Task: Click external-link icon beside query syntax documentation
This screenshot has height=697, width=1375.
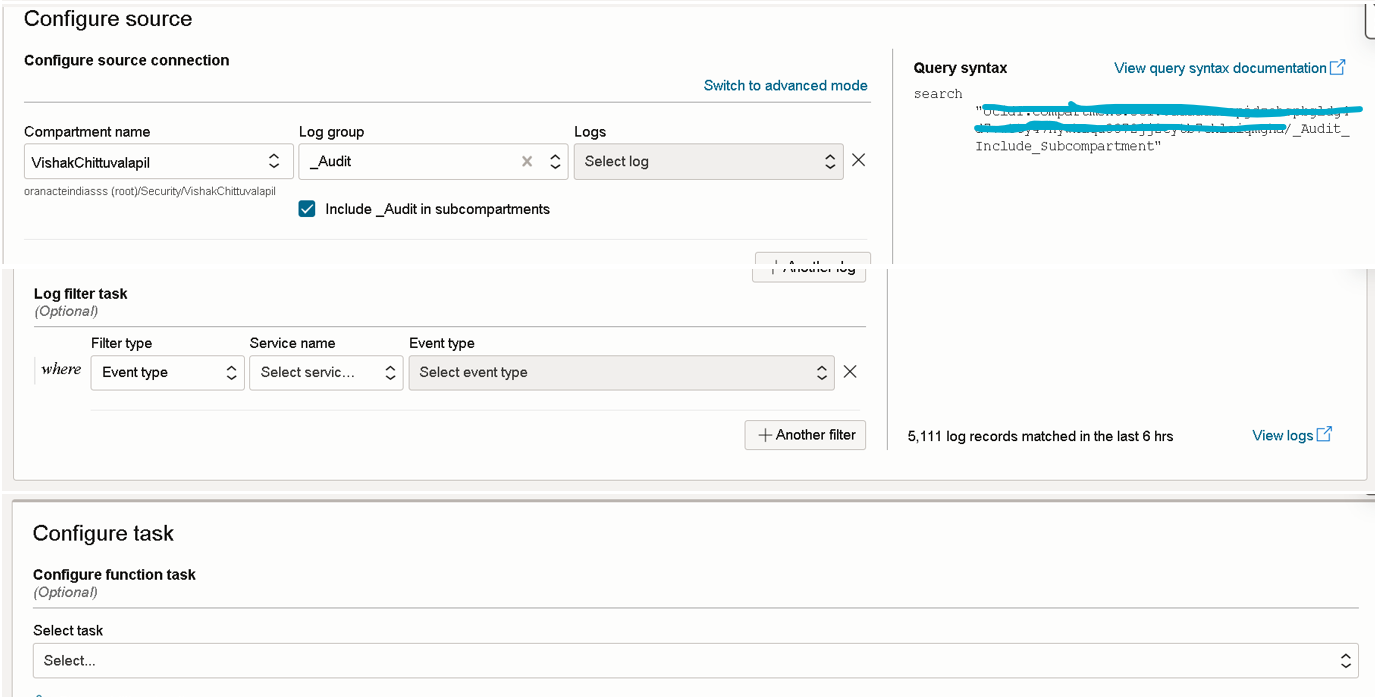Action: click(x=1338, y=68)
